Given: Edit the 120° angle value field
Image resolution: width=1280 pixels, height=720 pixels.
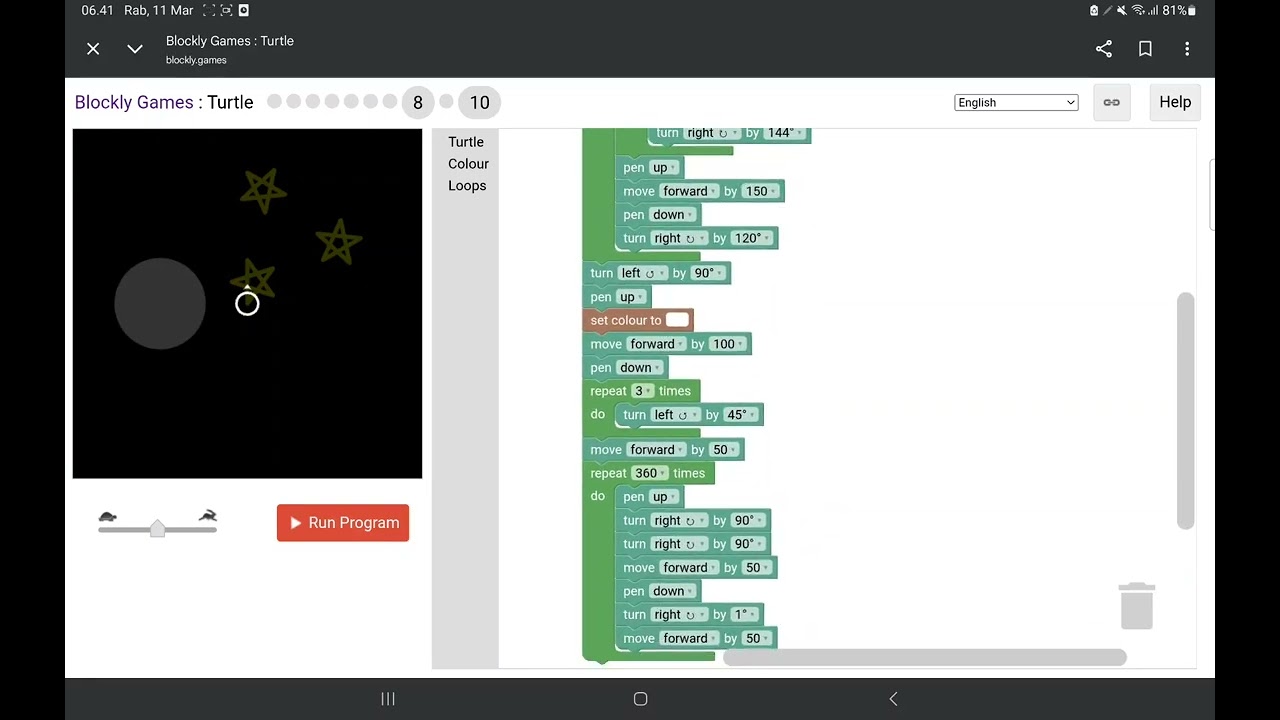Looking at the screenshot, I should pyautogui.click(x=751, y=238).
